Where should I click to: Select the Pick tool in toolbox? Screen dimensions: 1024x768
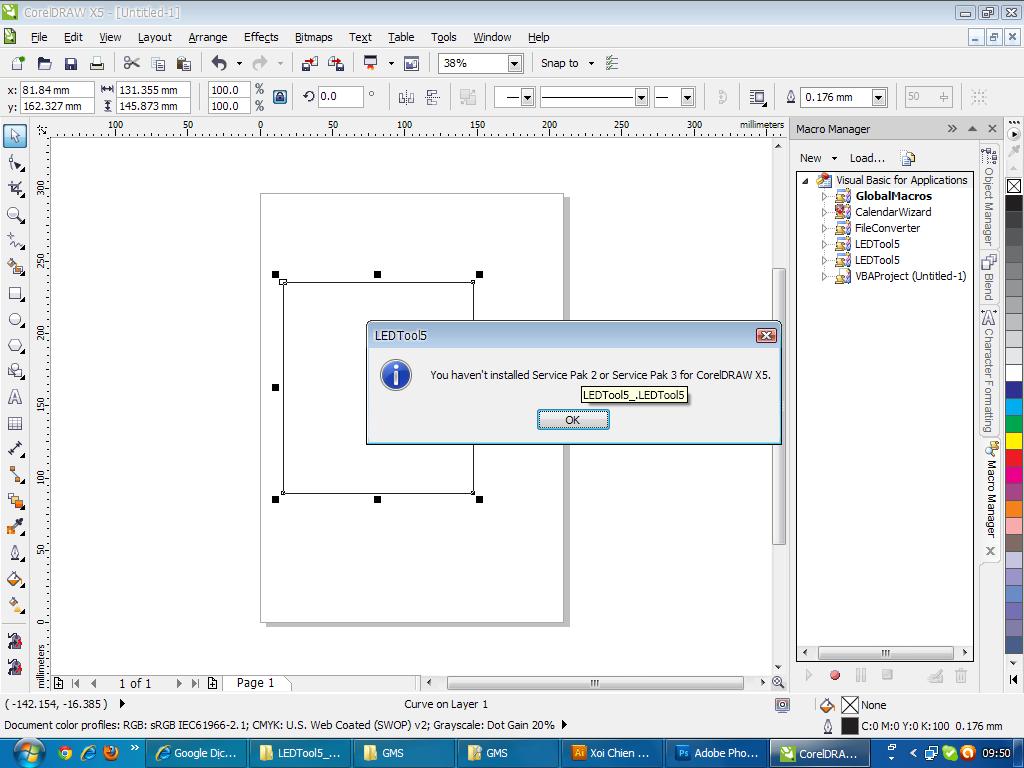(x=15, y=136)
